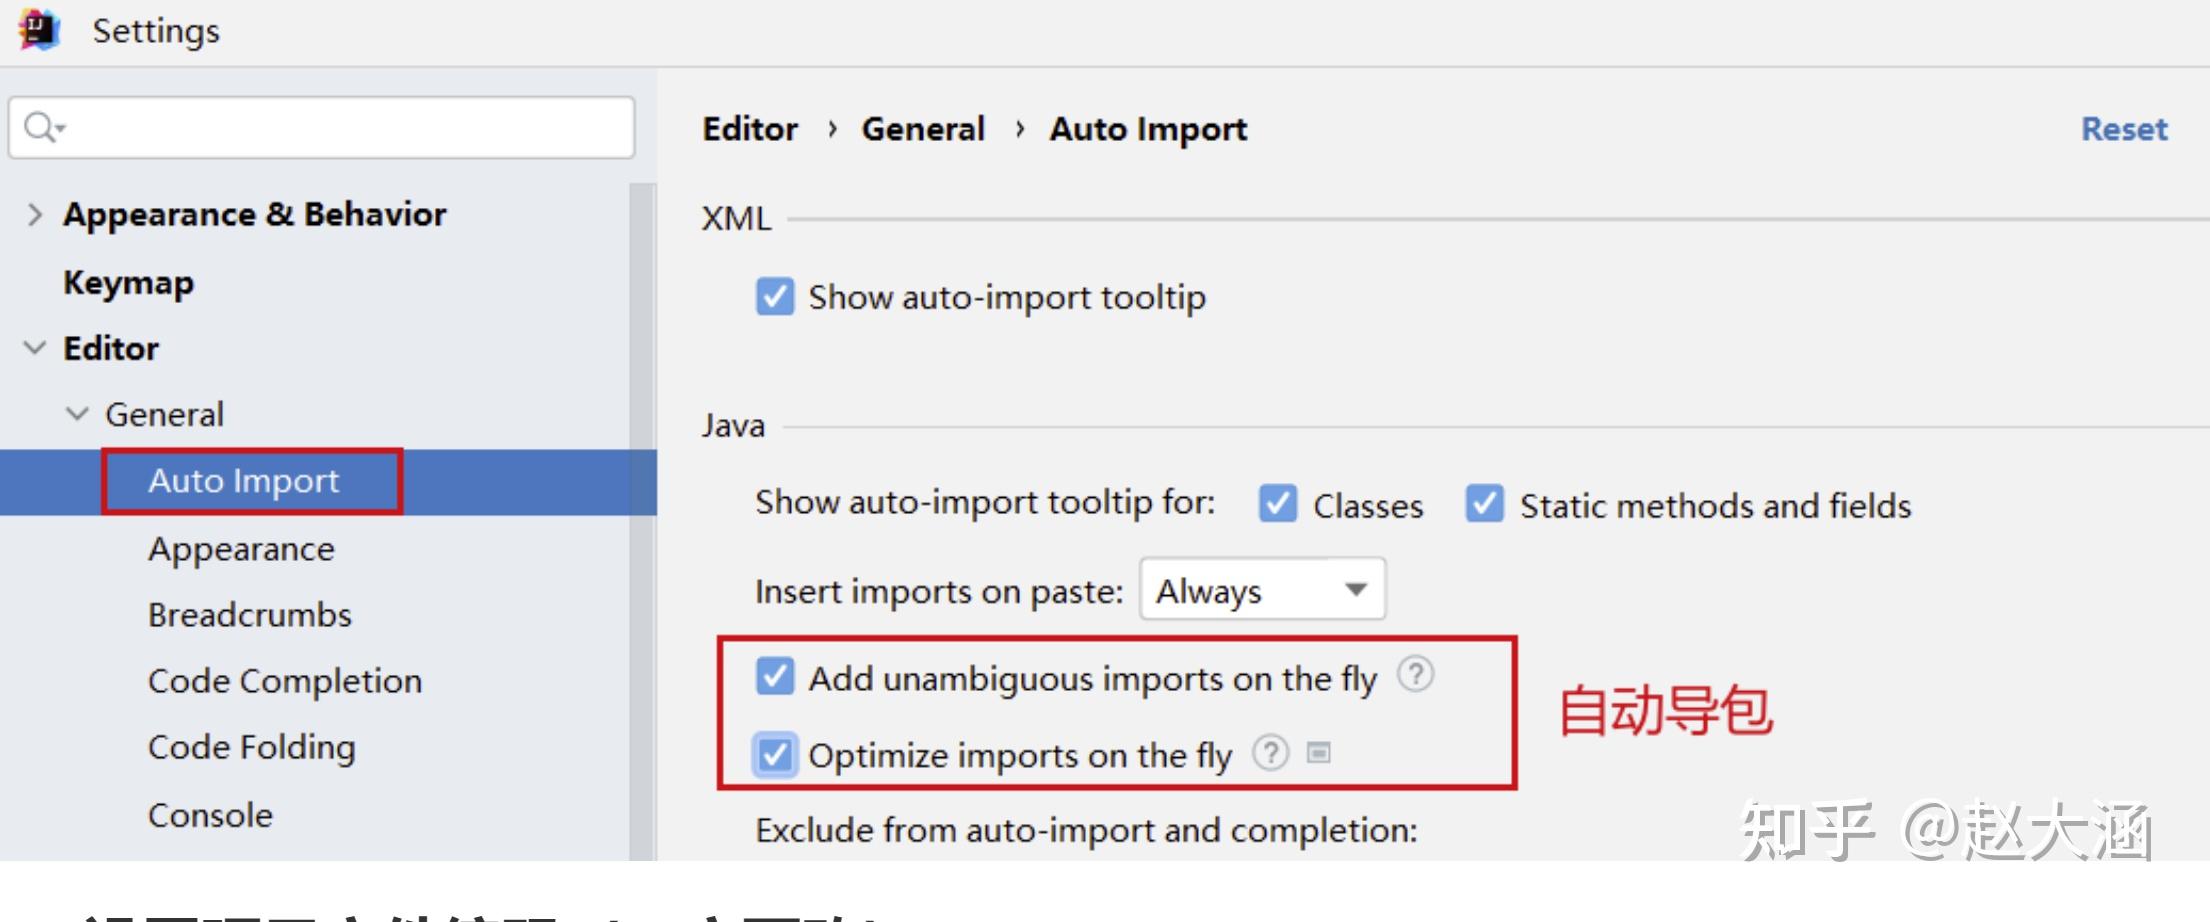Image resolution: width=2210 pixels, height=922 pixels.
Task: Uncheck the Classes tooltip checkbox
Action: [x=1278, y=504]
